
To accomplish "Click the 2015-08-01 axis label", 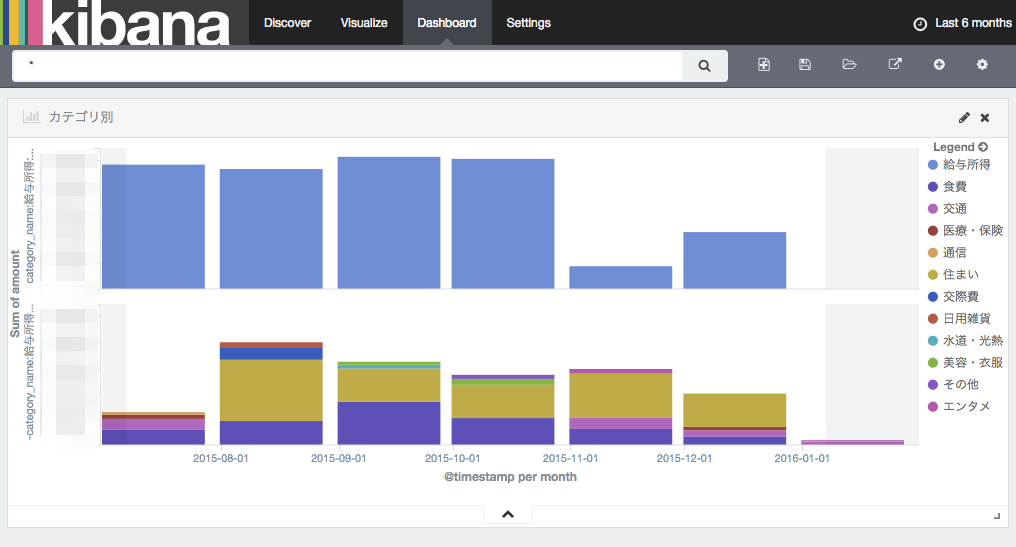I will (x=220, y=458).
